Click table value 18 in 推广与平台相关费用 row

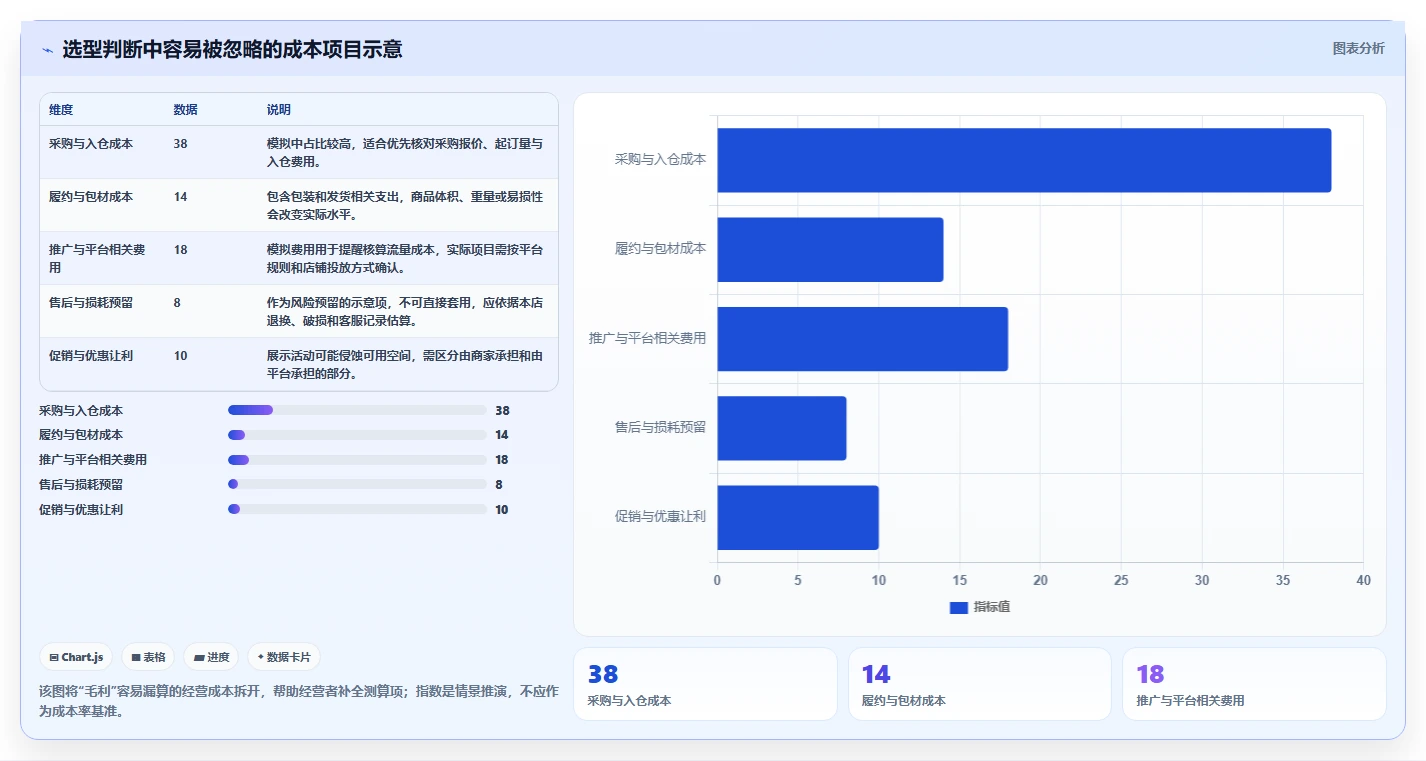(x=180, y=250)
